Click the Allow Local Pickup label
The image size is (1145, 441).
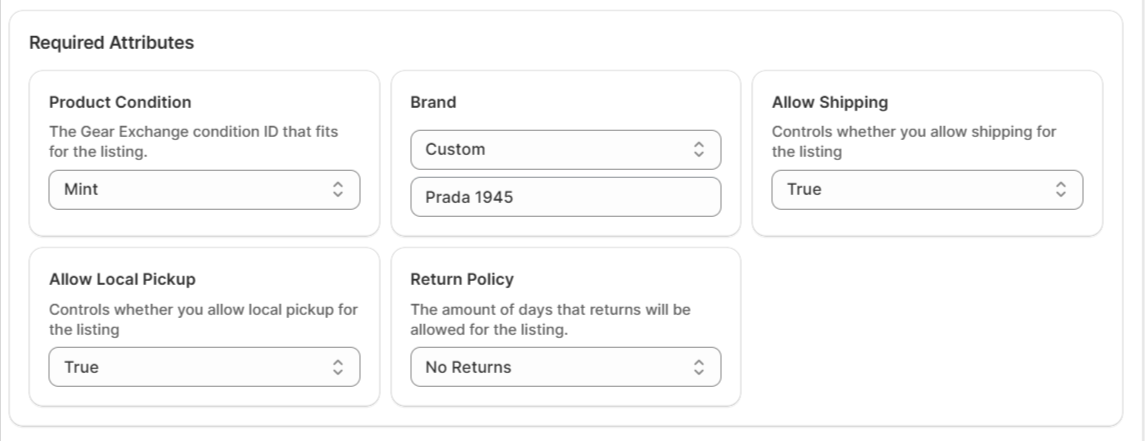point(122,280)
